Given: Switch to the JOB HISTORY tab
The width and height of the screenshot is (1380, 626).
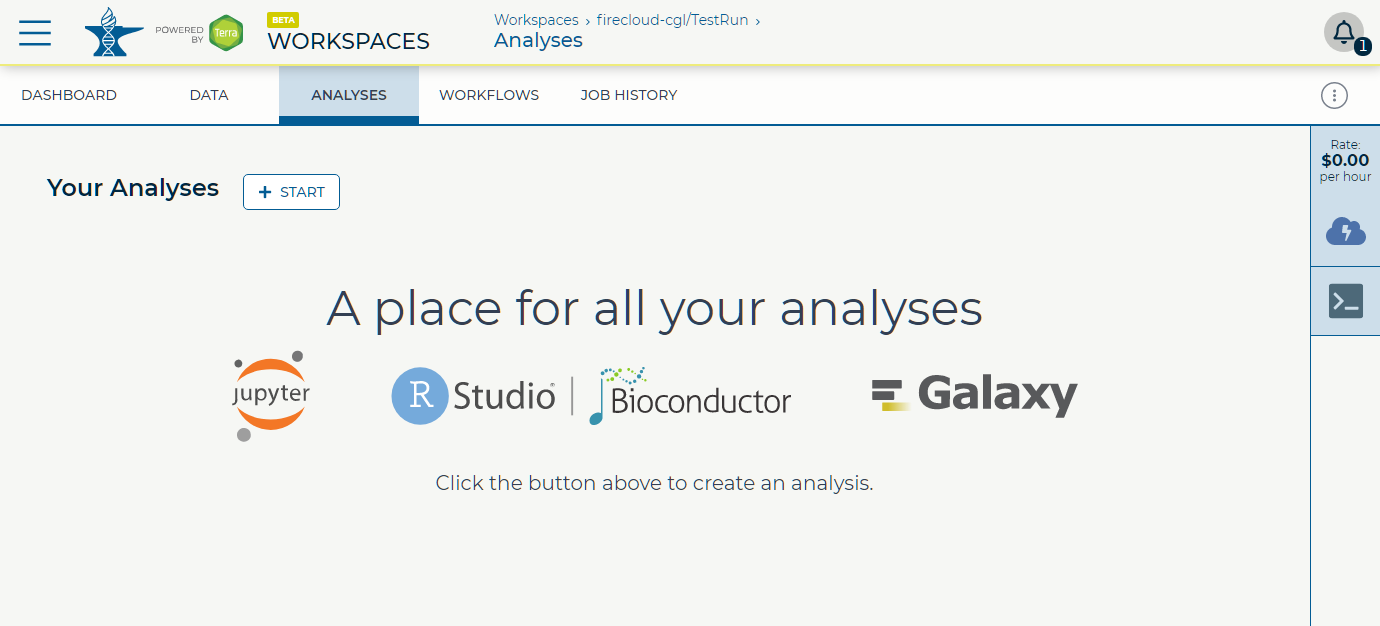Looking at the screenshot, I should [628, 94].
